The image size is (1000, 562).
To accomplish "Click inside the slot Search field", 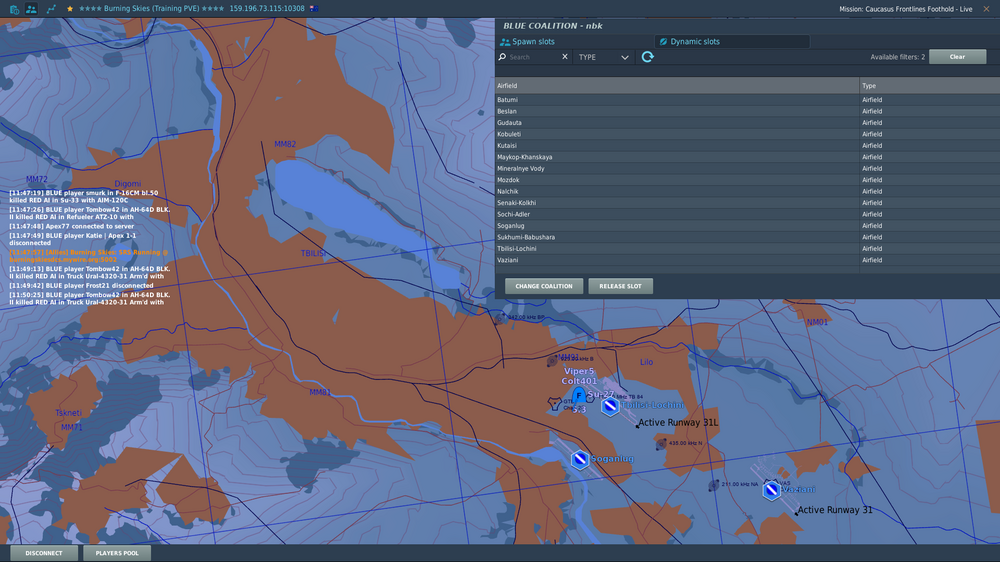I will [532, 57].
